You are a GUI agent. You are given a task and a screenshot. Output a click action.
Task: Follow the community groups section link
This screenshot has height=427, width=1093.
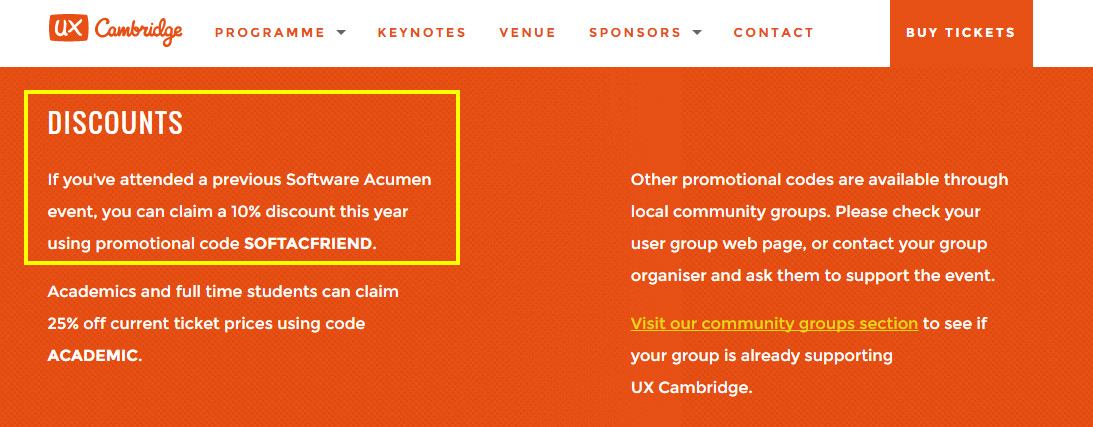[x=774, y=324]
